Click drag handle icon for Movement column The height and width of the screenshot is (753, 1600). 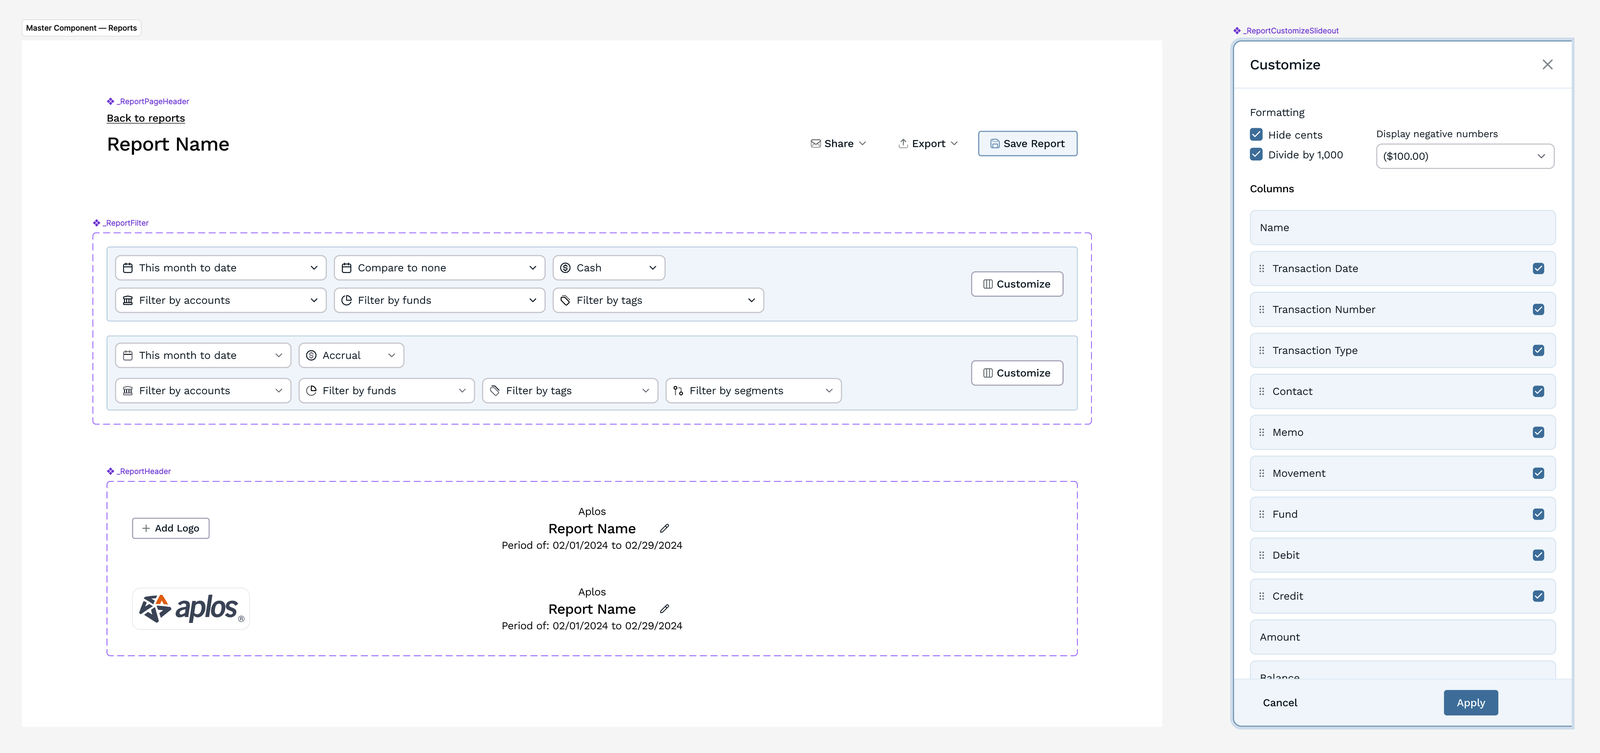tap(1261, 474)
